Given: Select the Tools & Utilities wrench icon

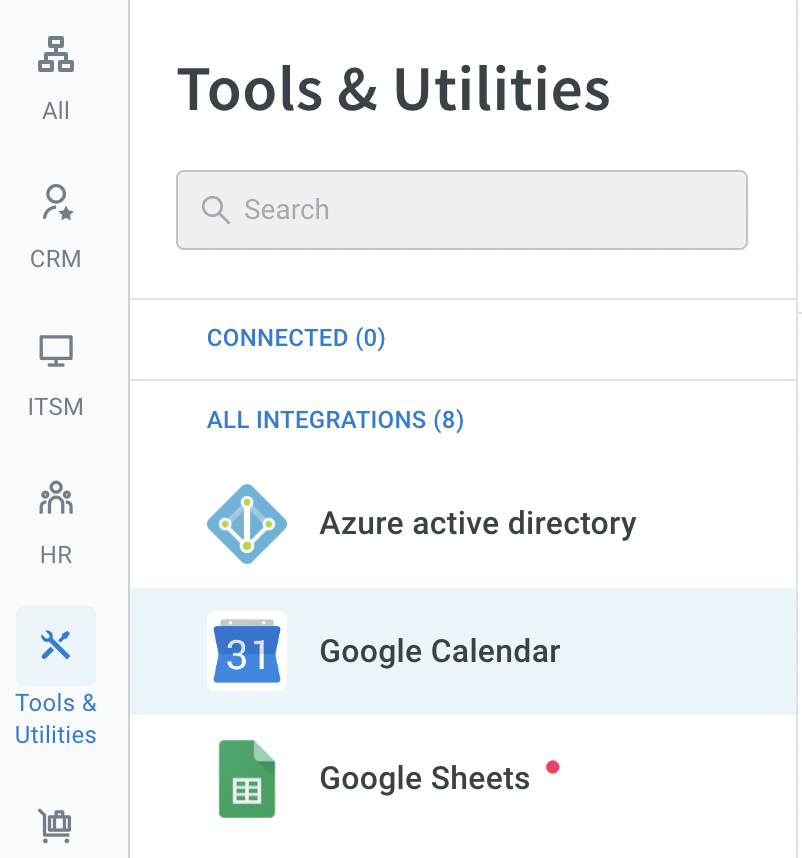Looking at the screenshot, I should (56, 646).
